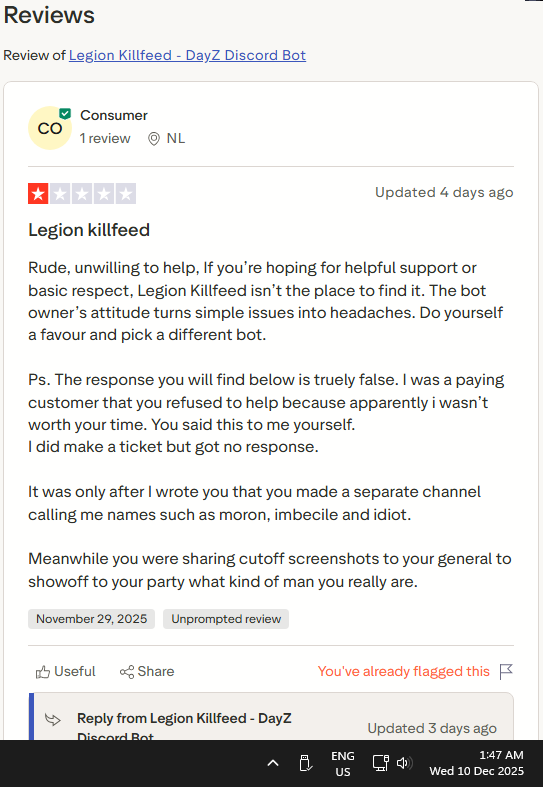
Task: Click 'You've already flagged this' text
Action: tap(403, 672)
